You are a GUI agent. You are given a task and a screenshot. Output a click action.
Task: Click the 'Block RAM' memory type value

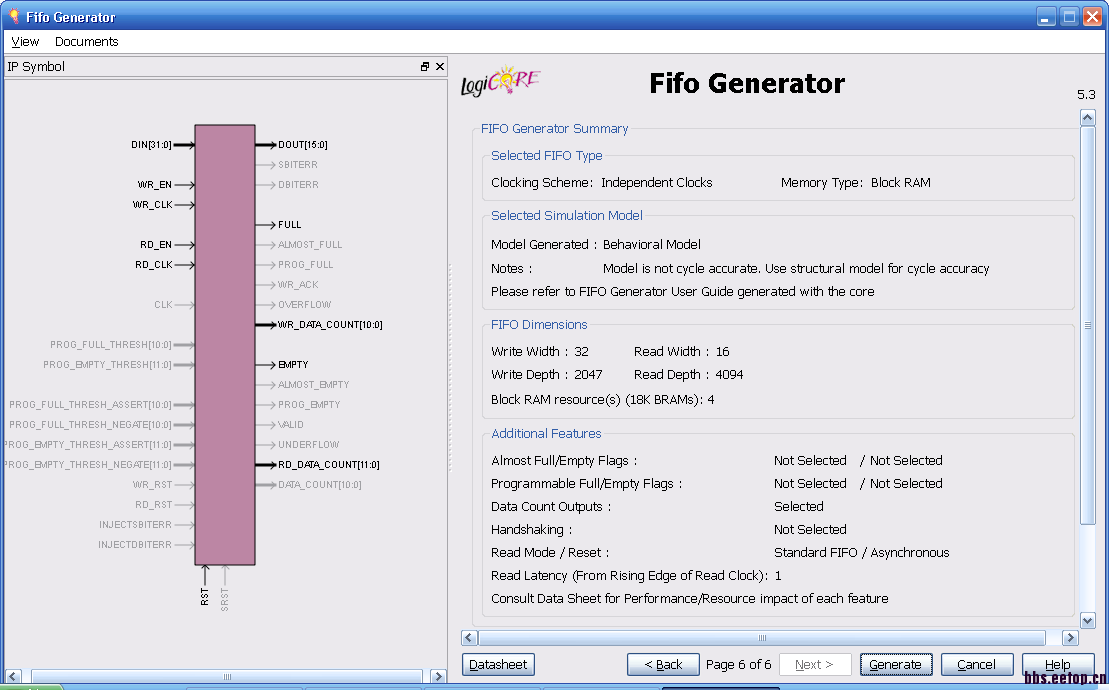click(x=900, y=182)
